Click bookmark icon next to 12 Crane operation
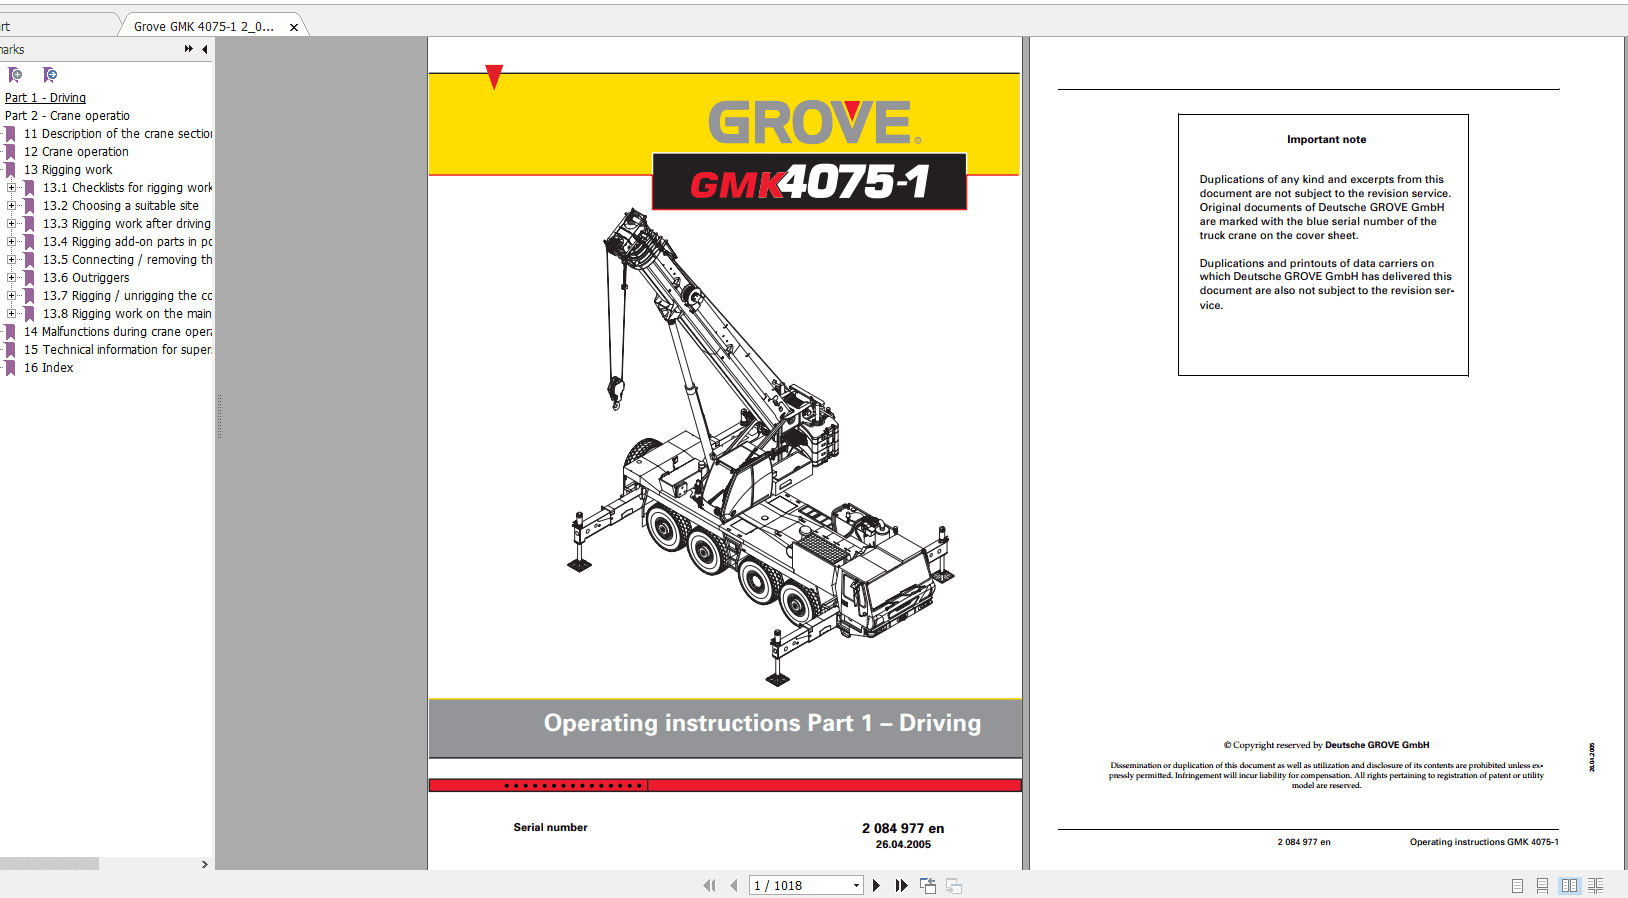The width and height of the screenshot is (1628, 898). [x=10, y=152]
